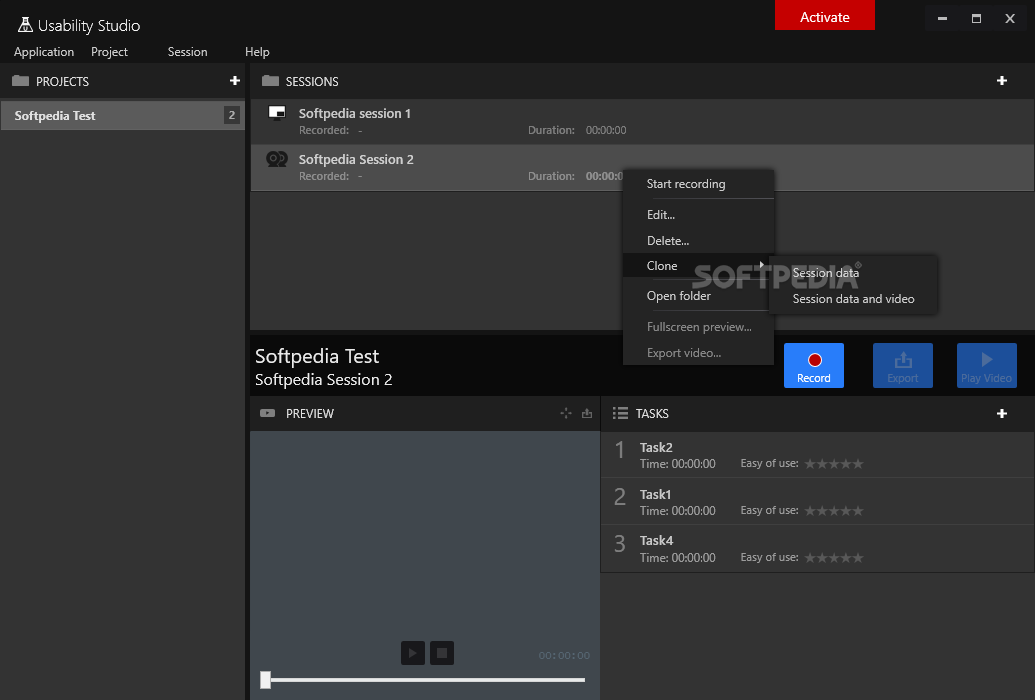Click the Sessions folder icon
This screenshot has height=700, width=1035.
coord(270,81)
